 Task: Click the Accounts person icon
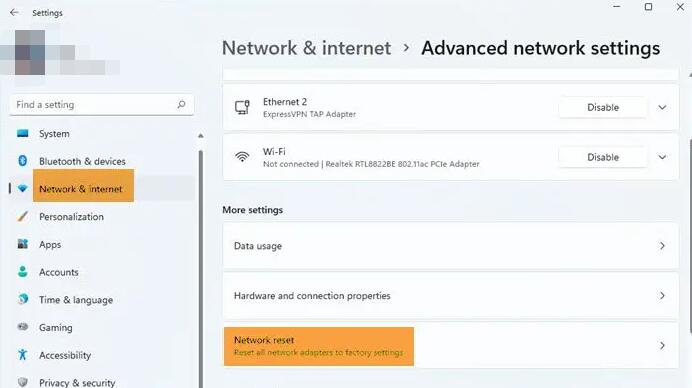23,271
